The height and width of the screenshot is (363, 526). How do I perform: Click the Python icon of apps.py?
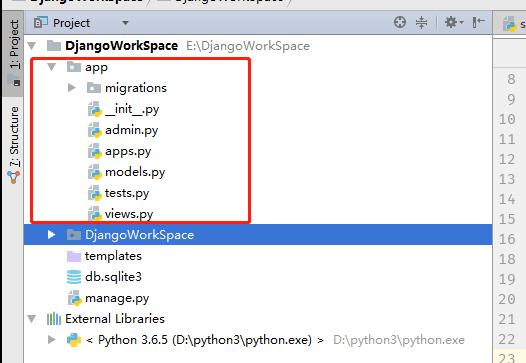(95, 151)
